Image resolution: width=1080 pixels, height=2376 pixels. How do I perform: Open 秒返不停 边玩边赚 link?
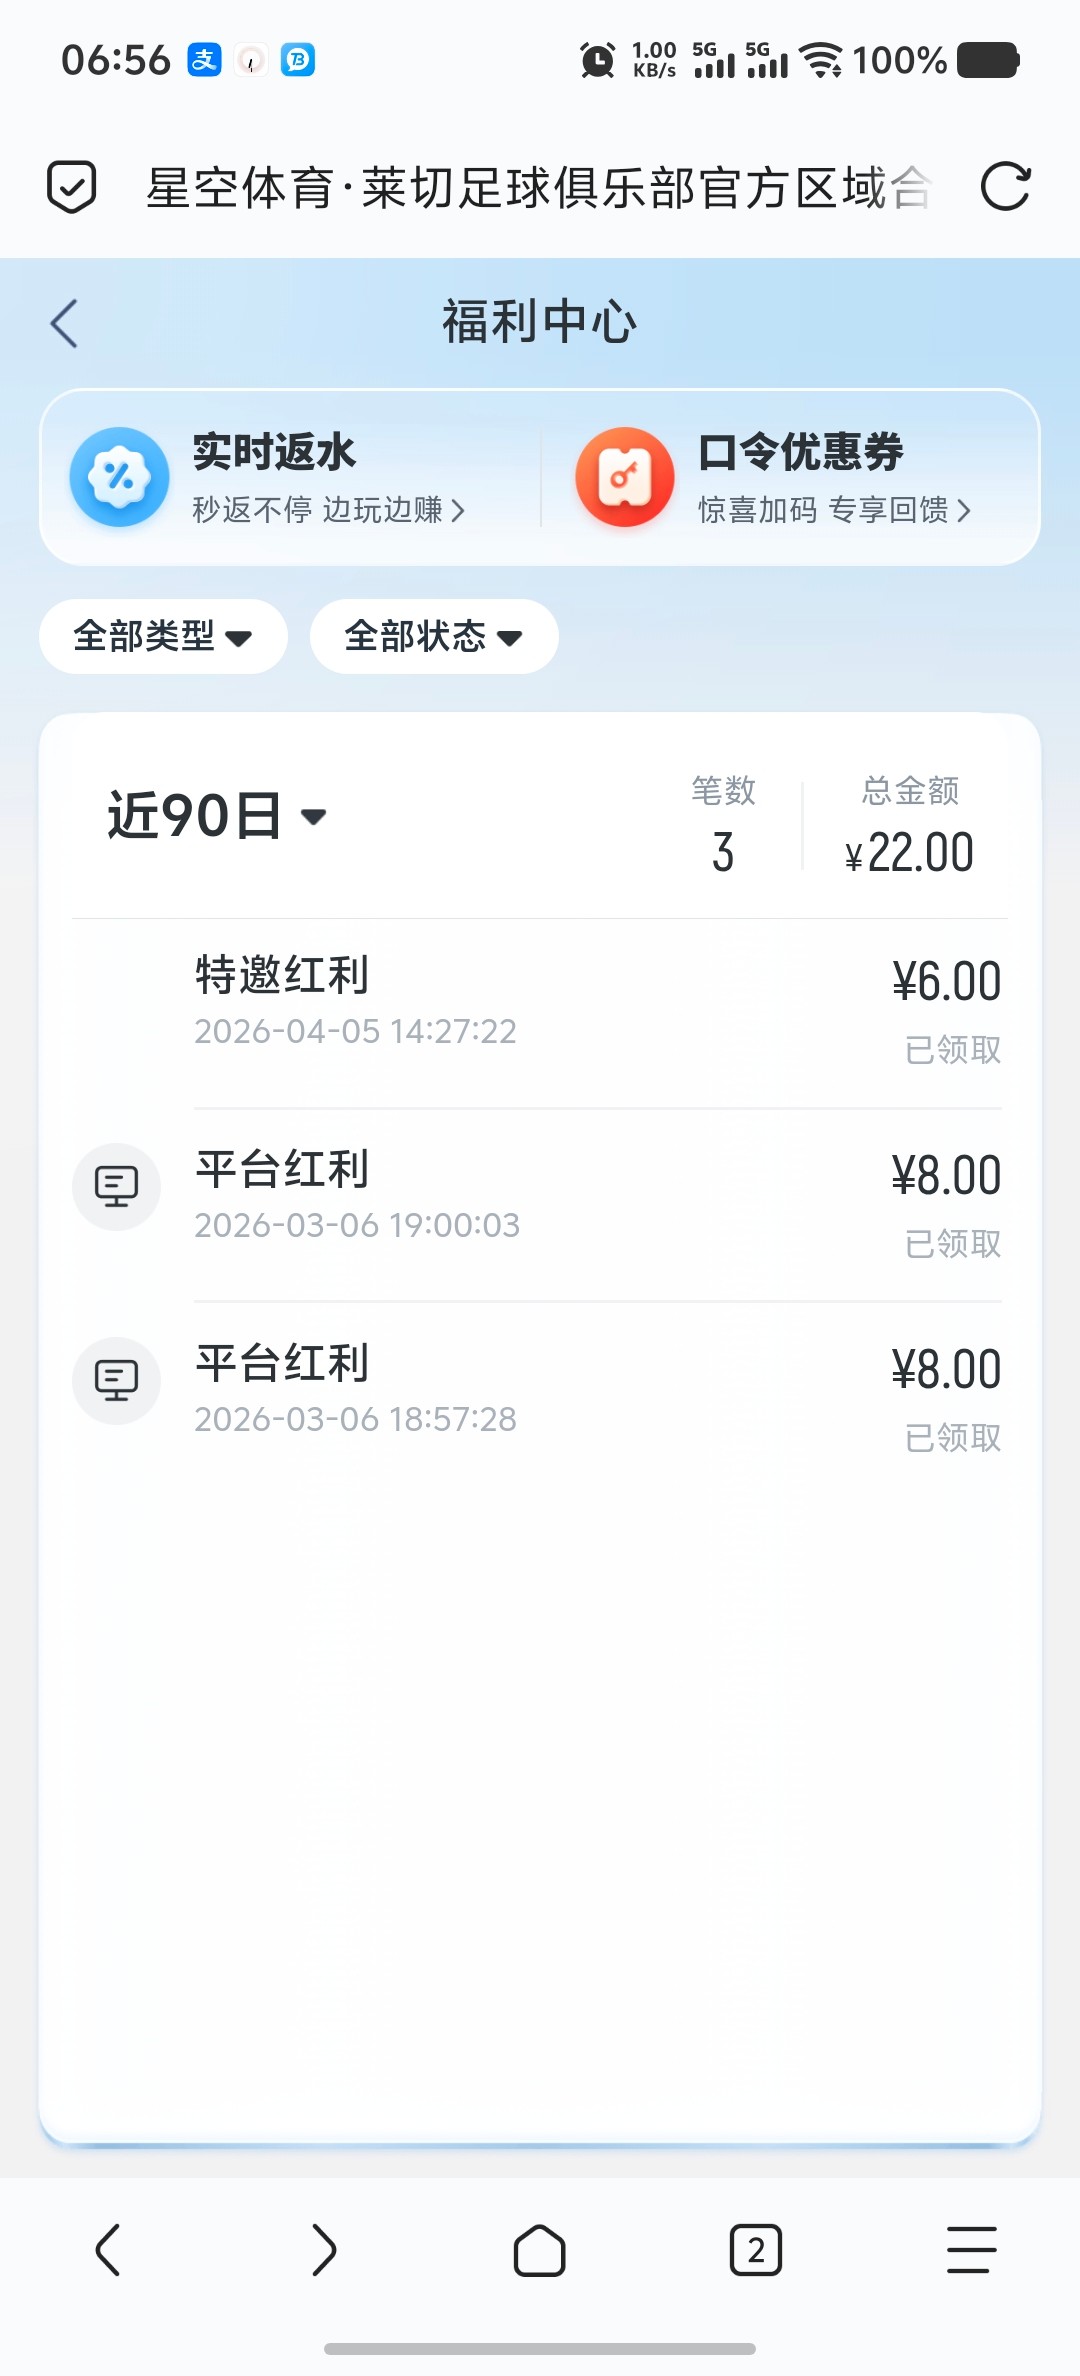tap(328, 510)
